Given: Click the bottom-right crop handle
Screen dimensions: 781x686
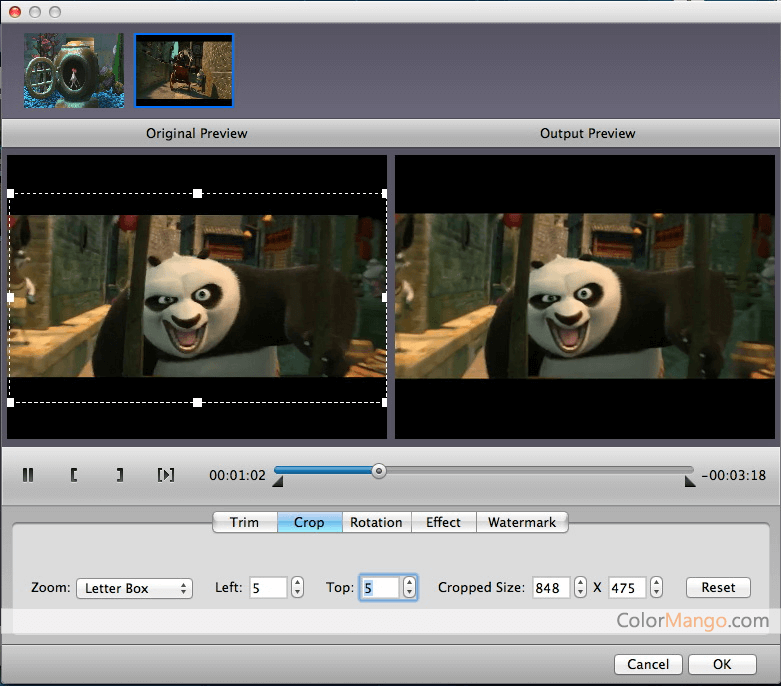Looking at the screenshot, I should (x=384, y=402).
